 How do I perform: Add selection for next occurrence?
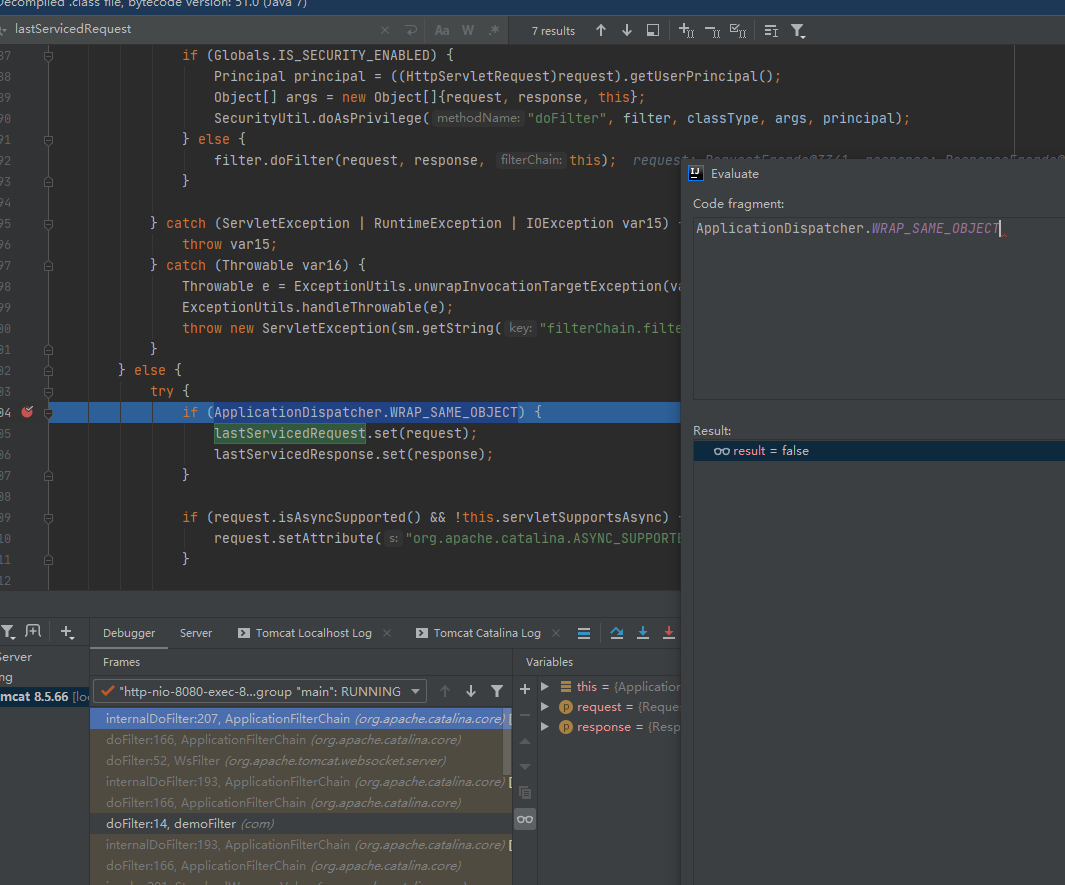pos(687,30)
